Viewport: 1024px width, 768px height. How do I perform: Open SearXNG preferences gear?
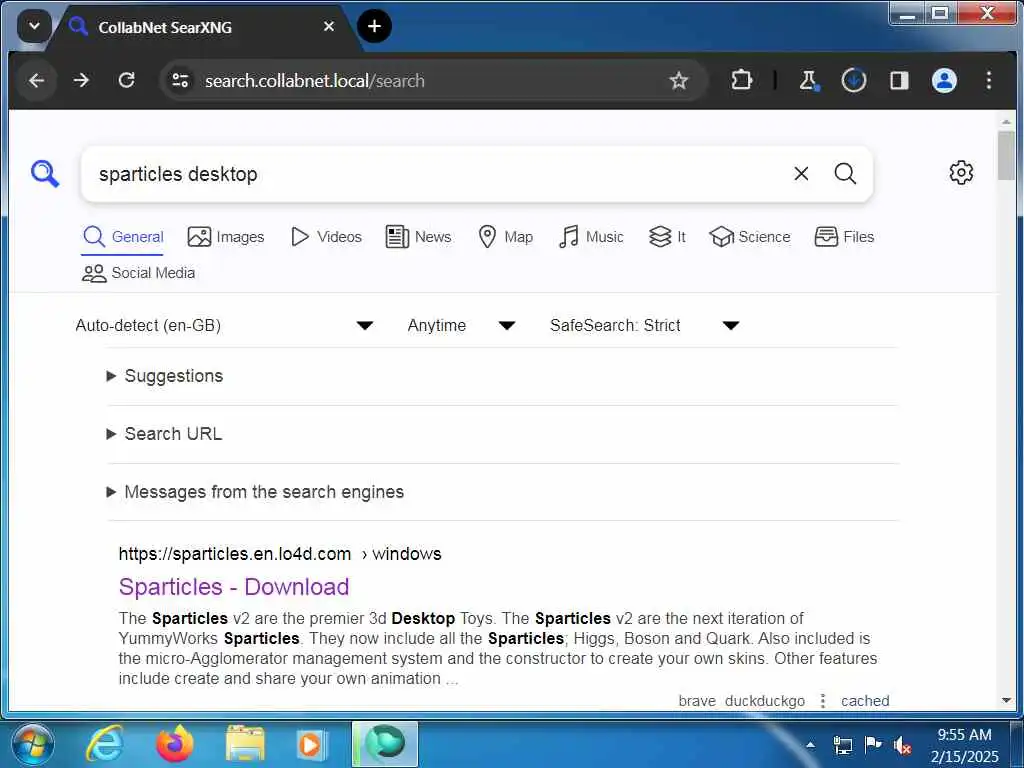961,173
